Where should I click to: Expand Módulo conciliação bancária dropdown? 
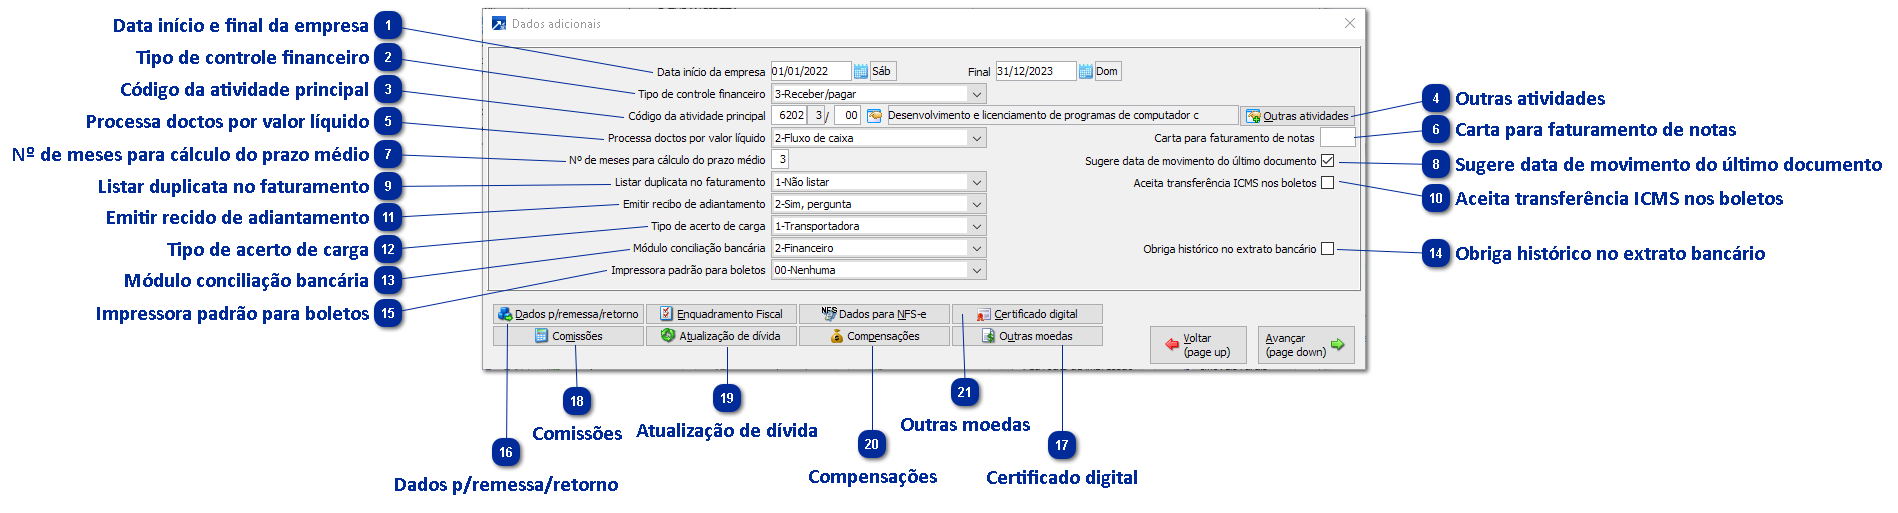coord(977,248)
